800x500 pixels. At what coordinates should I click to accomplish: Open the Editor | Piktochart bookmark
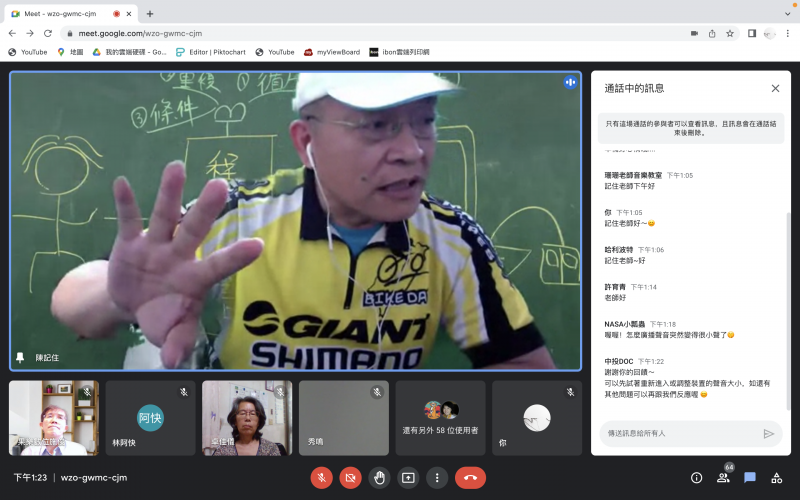[x=212, y=52]
